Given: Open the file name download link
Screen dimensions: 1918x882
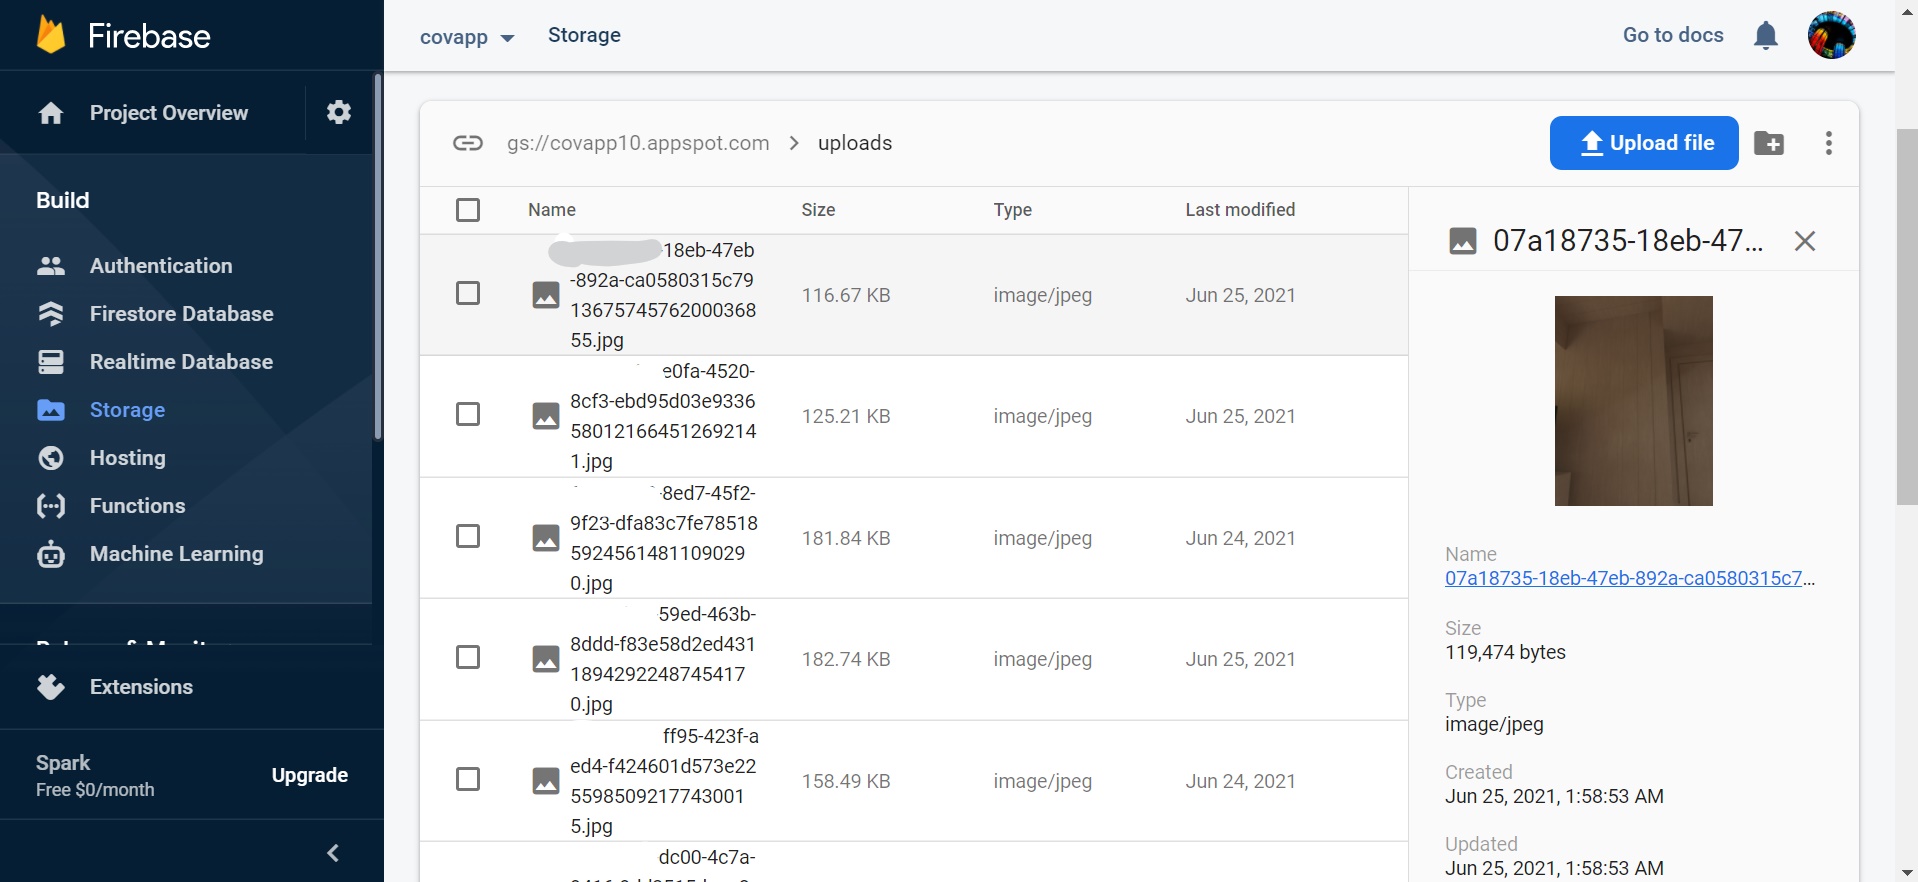Looking at the screenshot, I should (1628, 578).
